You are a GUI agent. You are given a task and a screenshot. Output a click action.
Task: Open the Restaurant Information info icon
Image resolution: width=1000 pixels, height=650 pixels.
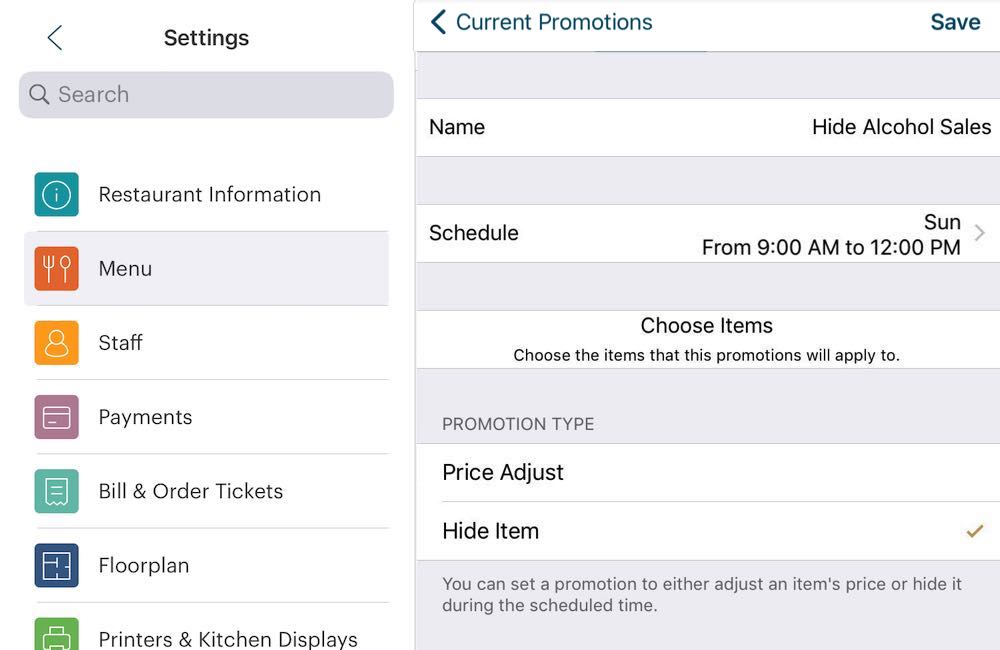56,194
